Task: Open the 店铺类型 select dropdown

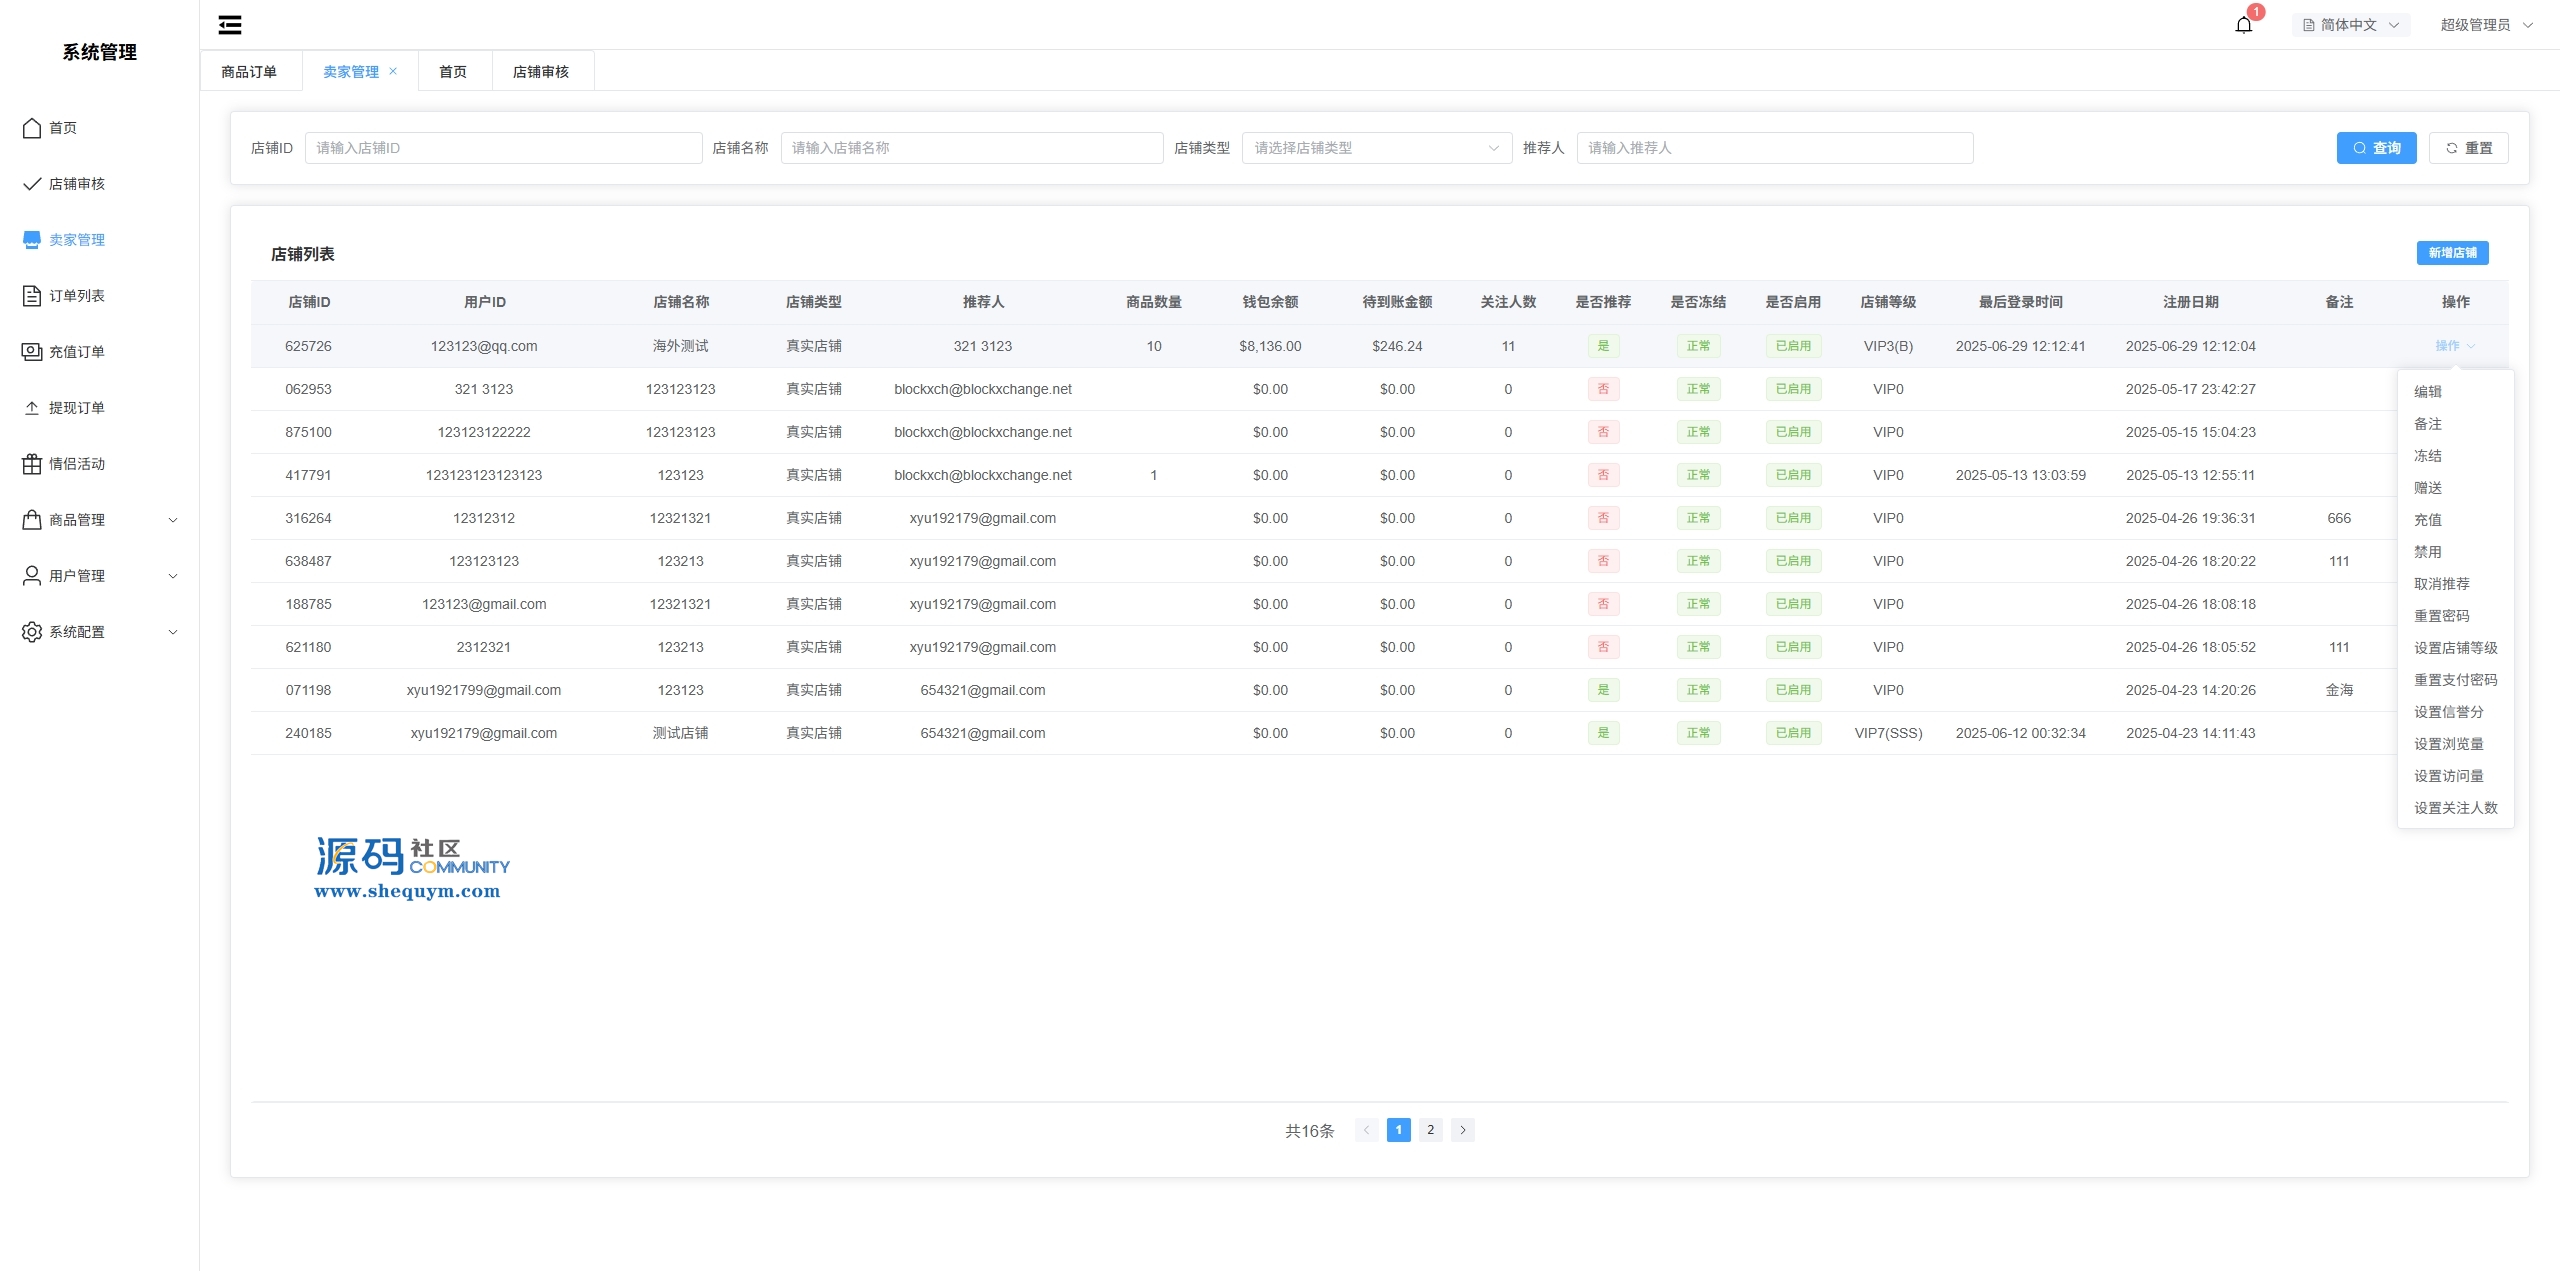Action: click(x=1375, y=148)
